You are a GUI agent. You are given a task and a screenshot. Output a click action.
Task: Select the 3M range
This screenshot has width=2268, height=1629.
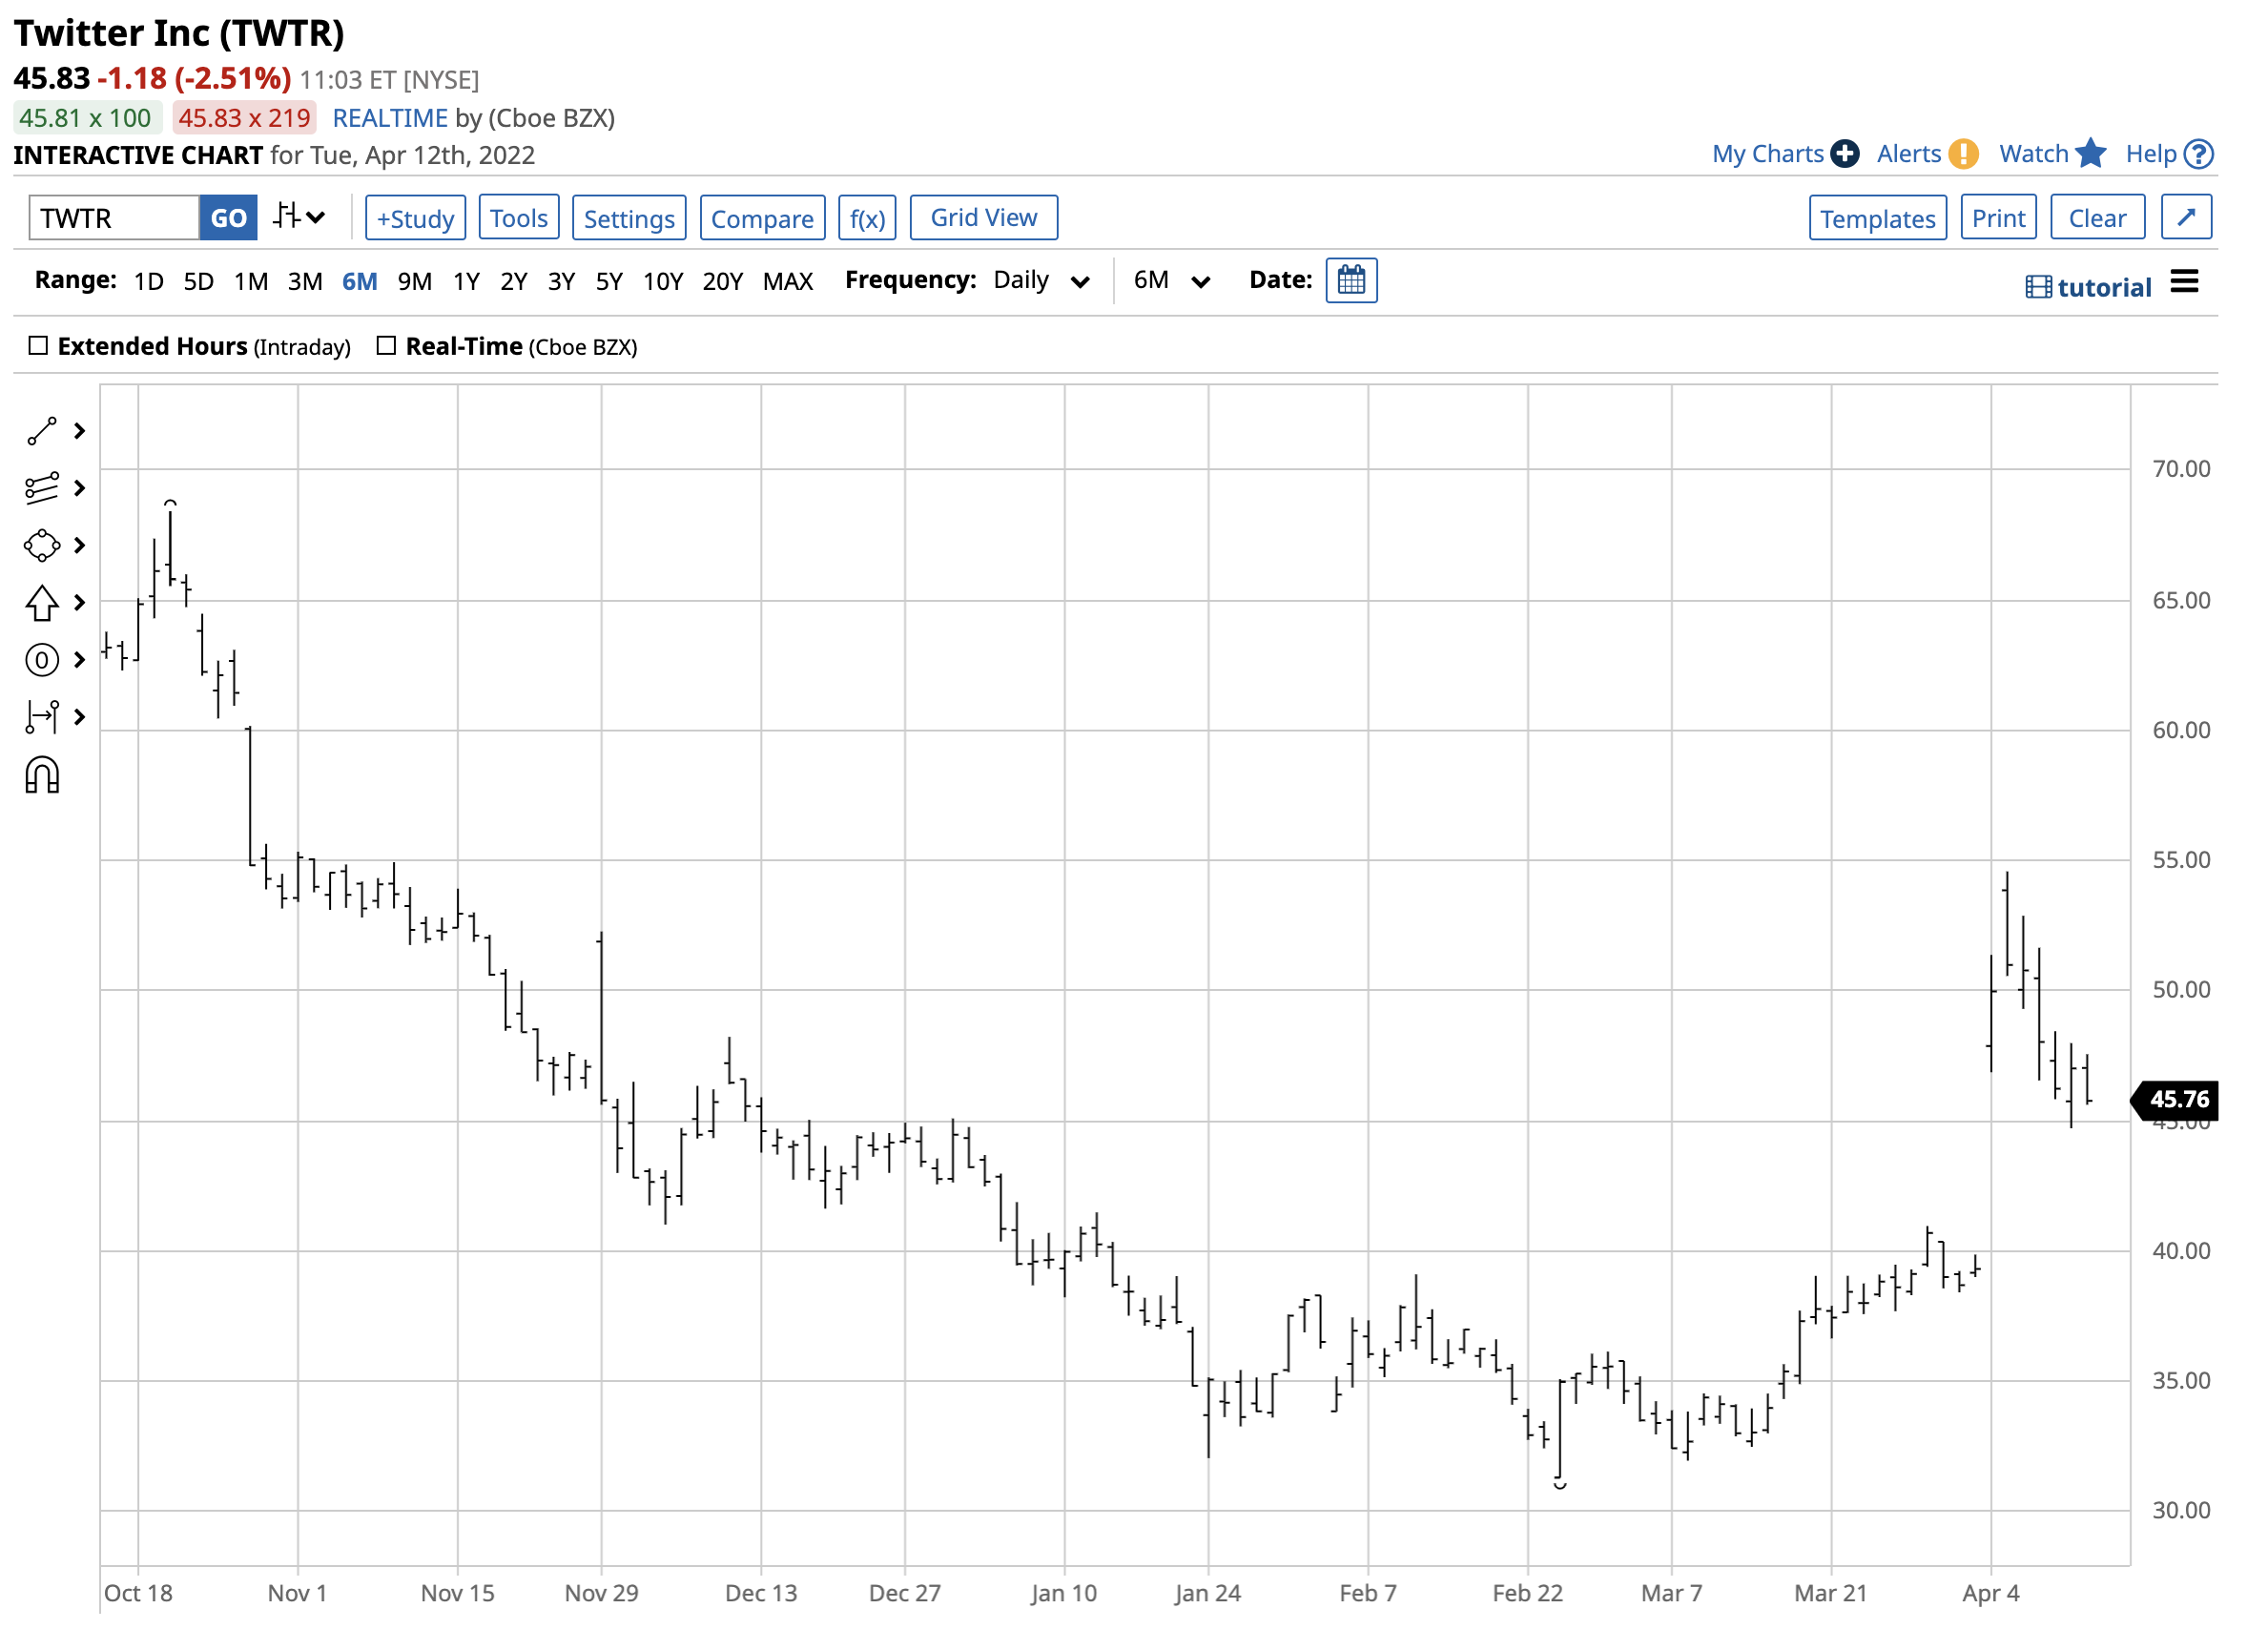tap(305, 282)
